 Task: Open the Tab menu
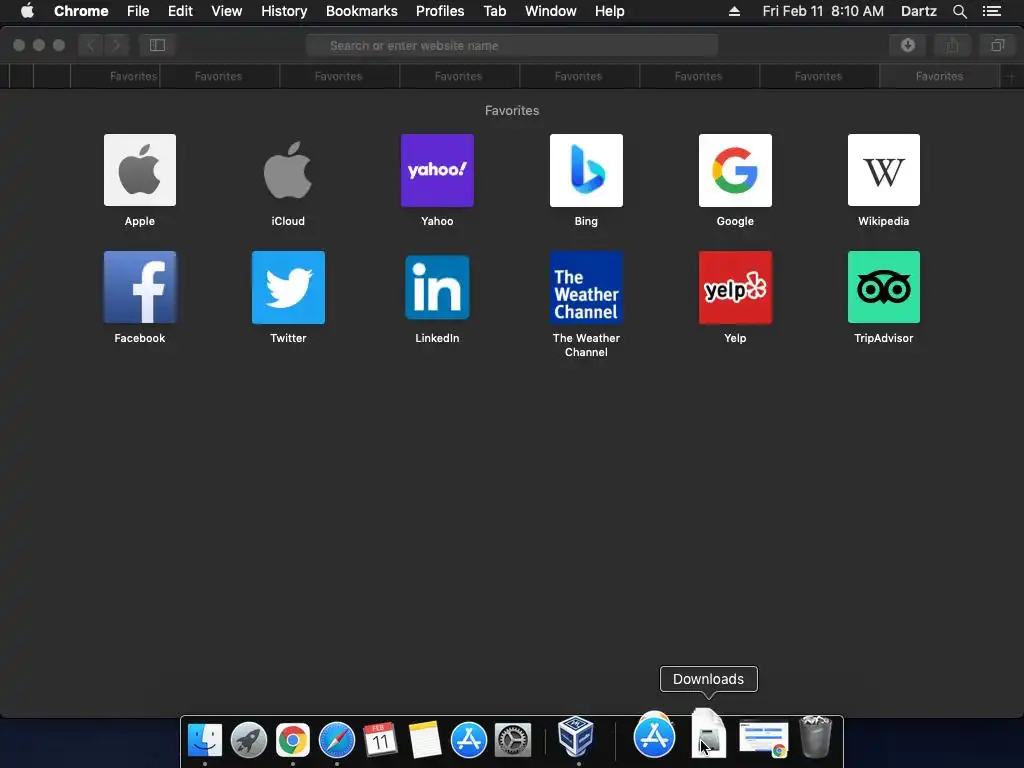point(494,11)
